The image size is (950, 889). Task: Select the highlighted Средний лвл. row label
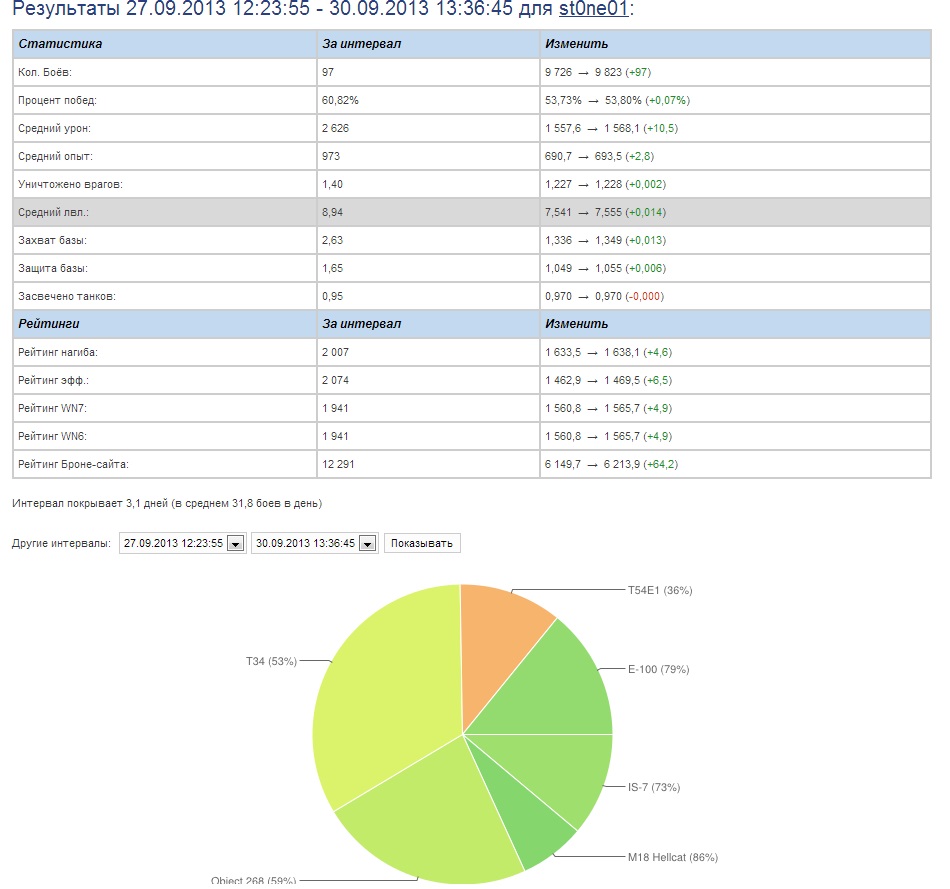pyautogui.click(x=54, y=212)
